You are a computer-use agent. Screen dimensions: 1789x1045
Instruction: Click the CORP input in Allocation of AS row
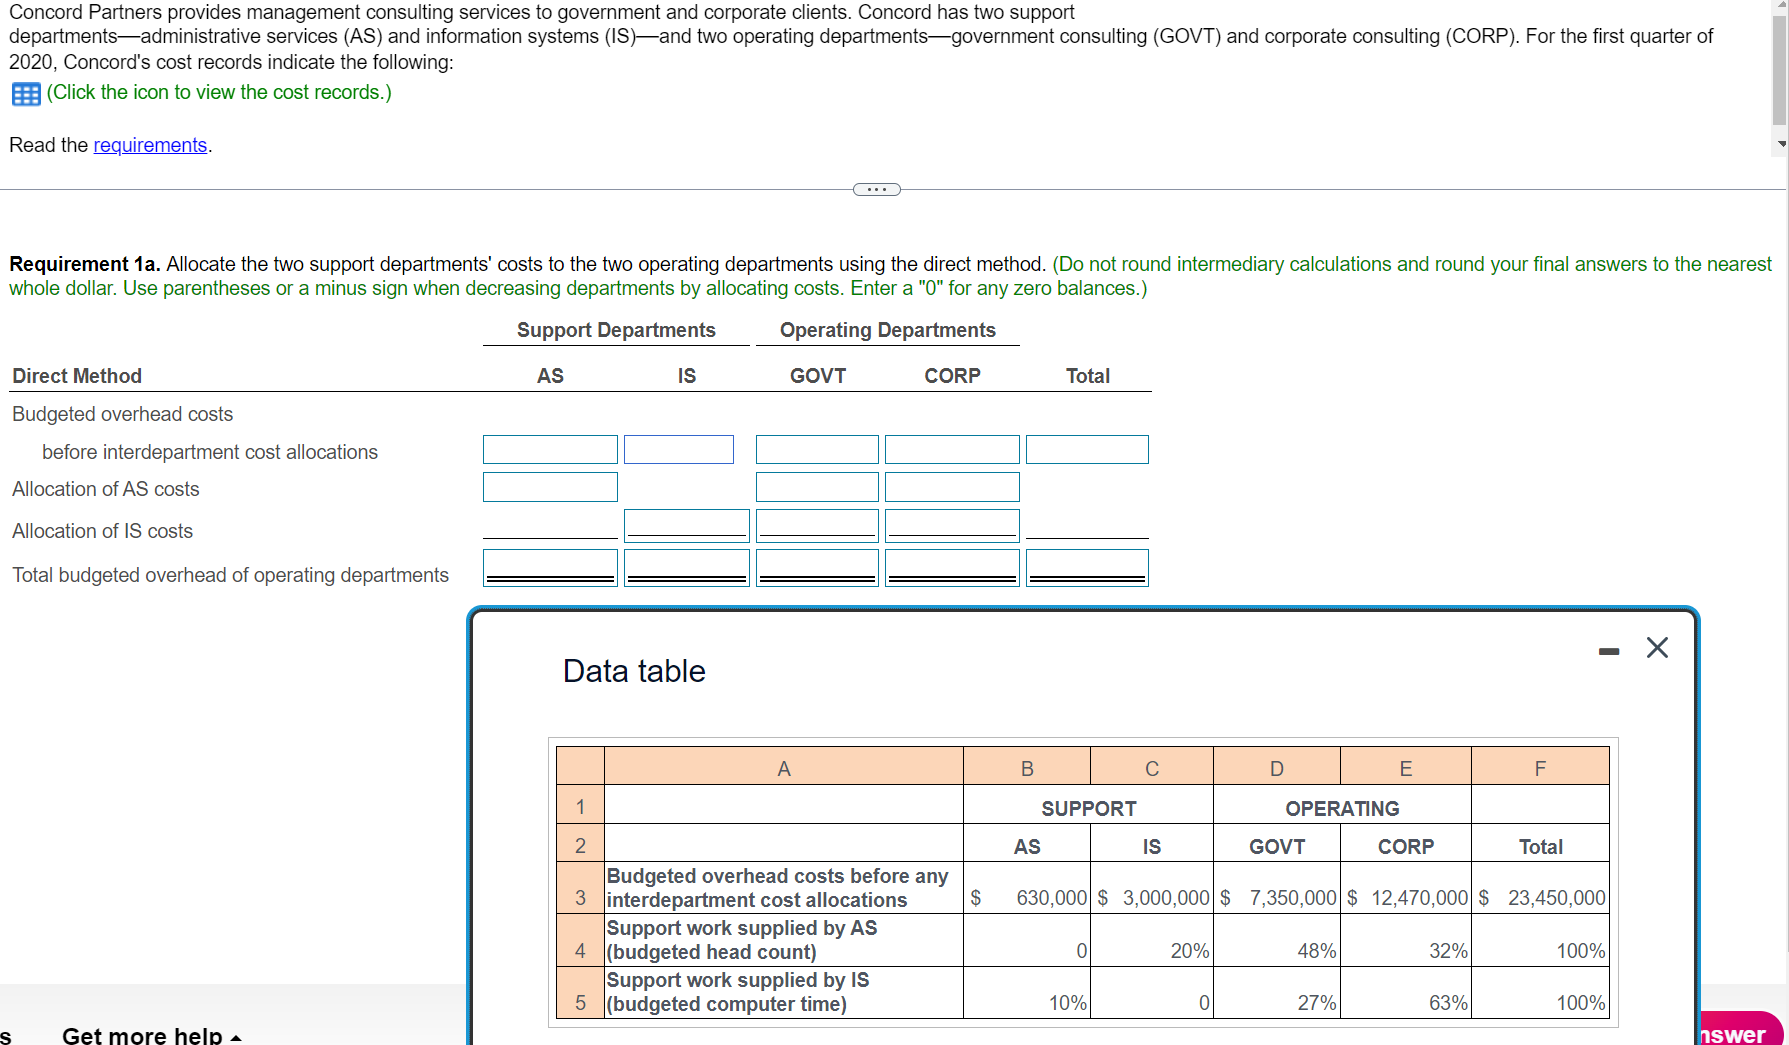point(951,487)
